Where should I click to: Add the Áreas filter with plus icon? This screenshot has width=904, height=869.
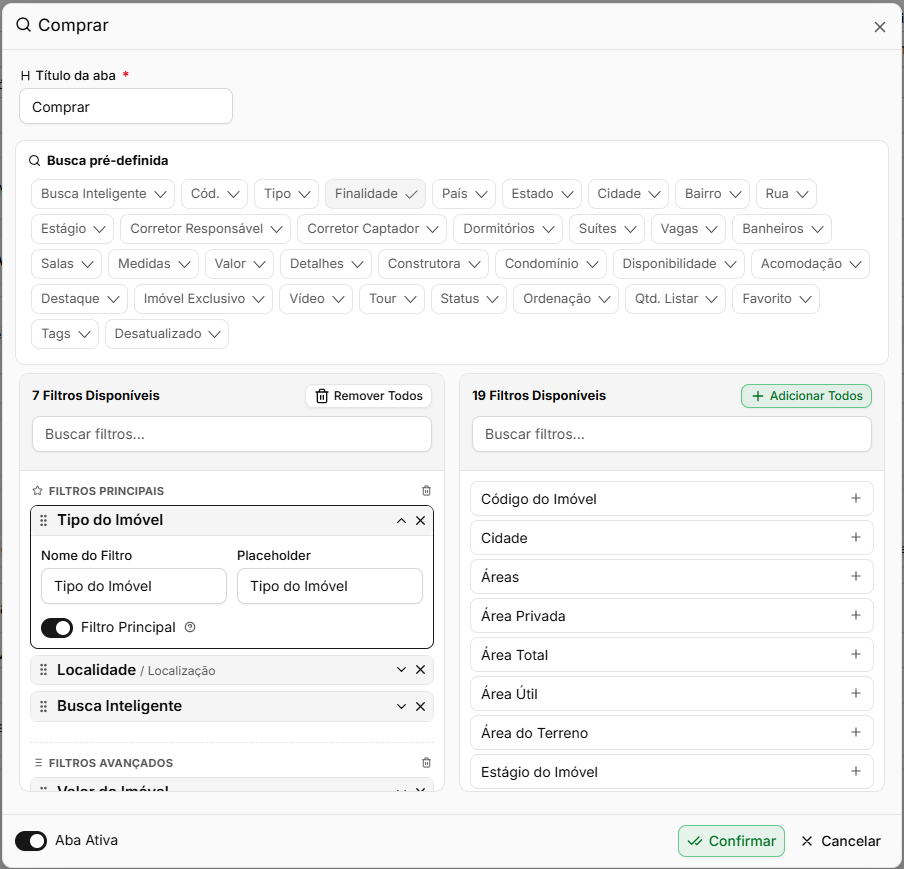tap(856, 576)
